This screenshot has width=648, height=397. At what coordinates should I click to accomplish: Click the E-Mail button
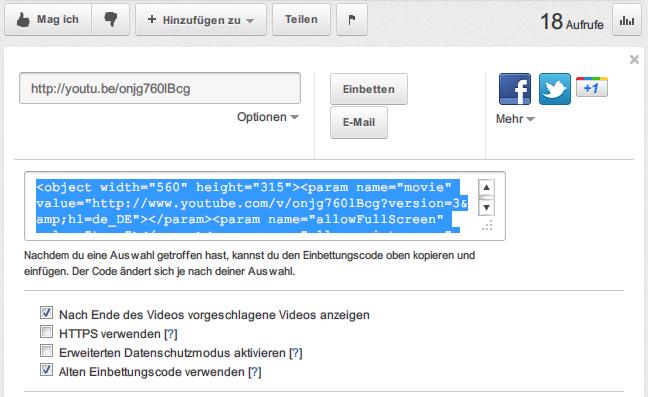coord(359,122)
